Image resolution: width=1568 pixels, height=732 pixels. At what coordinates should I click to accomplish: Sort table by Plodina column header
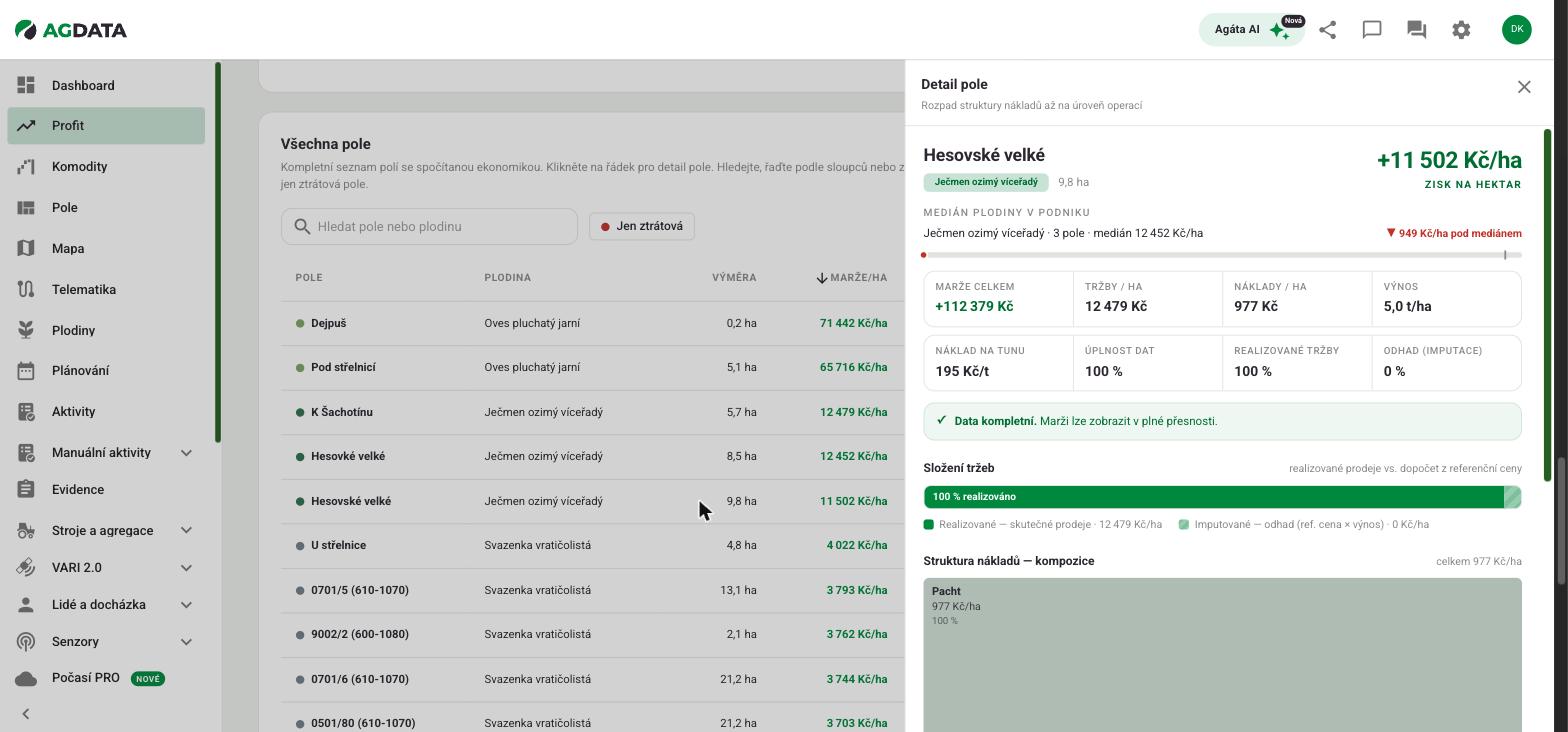click(x=507, y=278)
